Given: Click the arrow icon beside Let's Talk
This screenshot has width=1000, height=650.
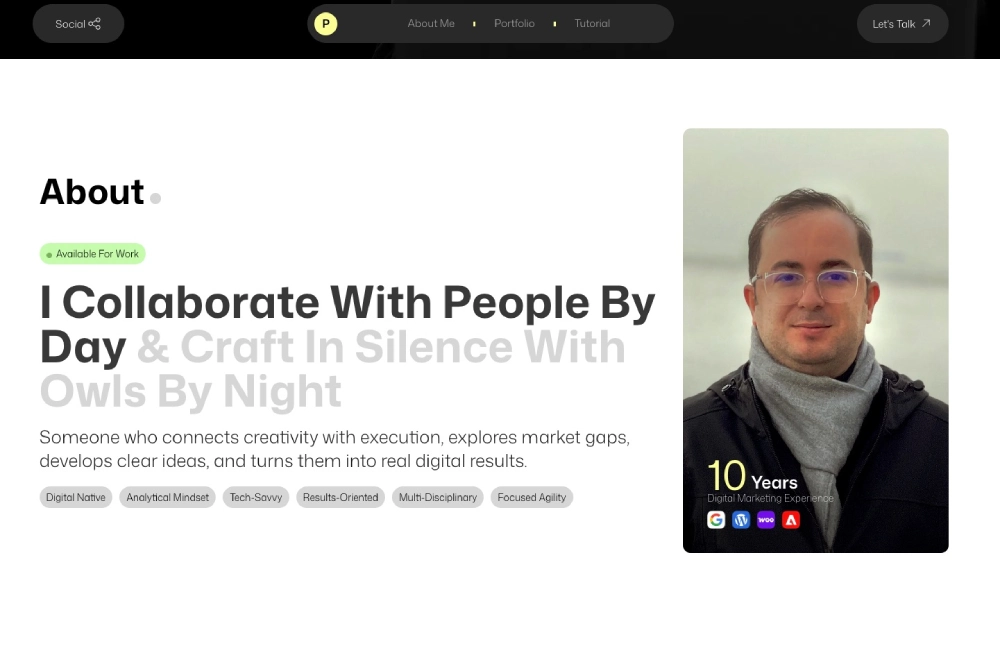Looking at the screenshot, I should click(x=926, y=23).
